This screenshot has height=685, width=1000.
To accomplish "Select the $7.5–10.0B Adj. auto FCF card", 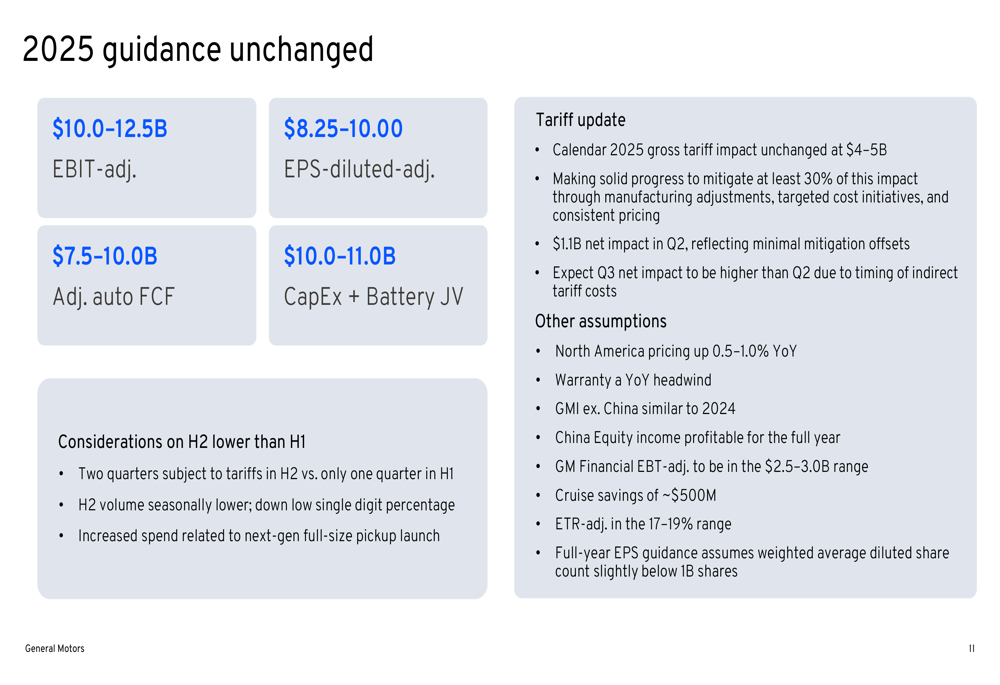I will 147,285.
